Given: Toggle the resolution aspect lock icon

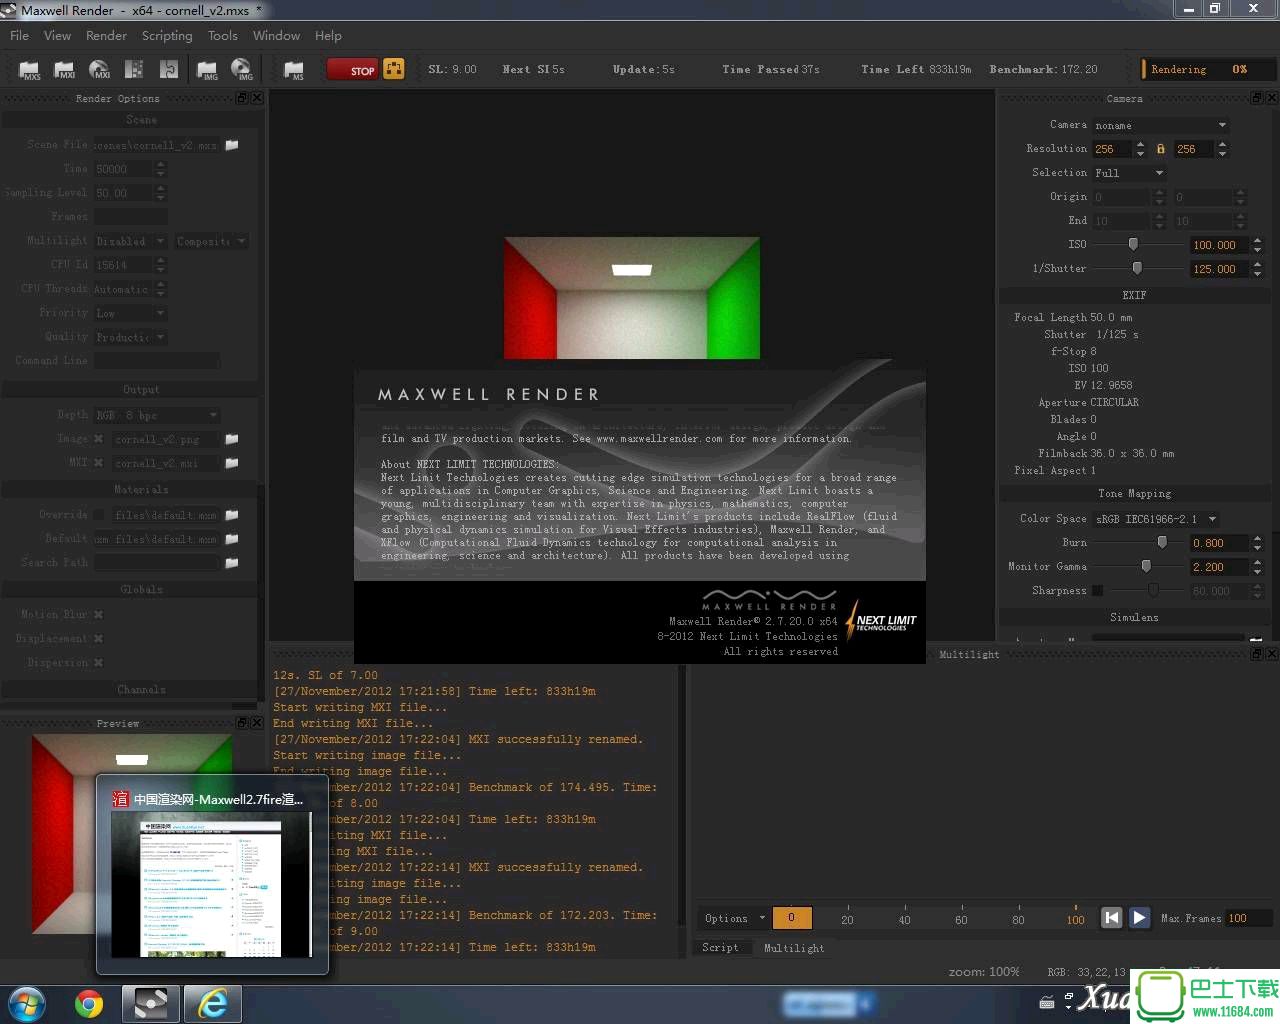Looking at the screenshot, I should [1161, 149].
